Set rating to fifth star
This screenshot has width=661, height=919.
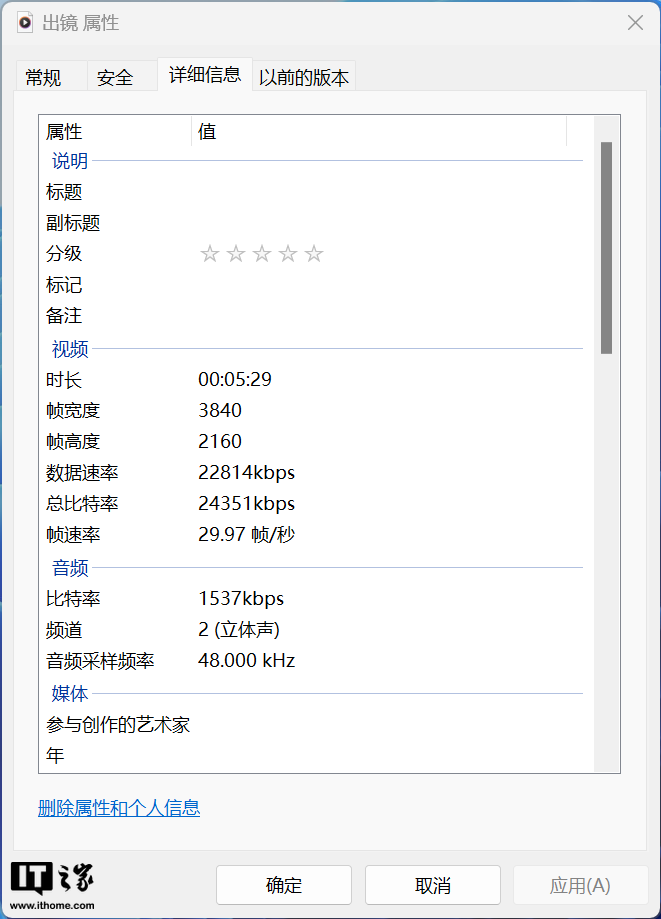[314, 254]
